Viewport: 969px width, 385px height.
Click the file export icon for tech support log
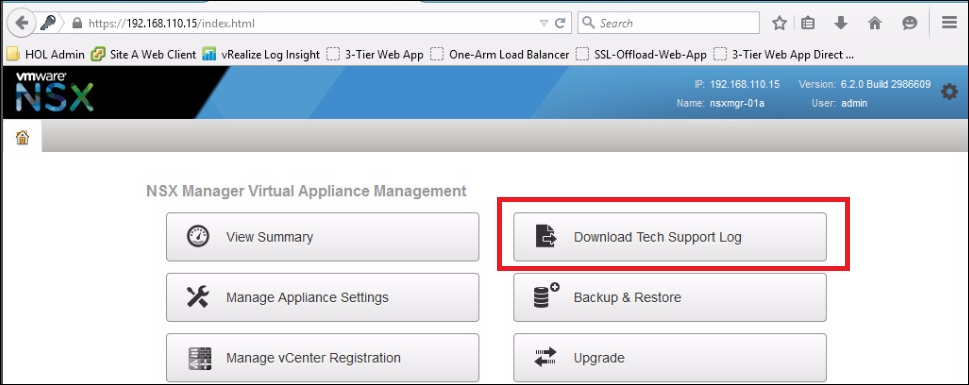point(546,237)
